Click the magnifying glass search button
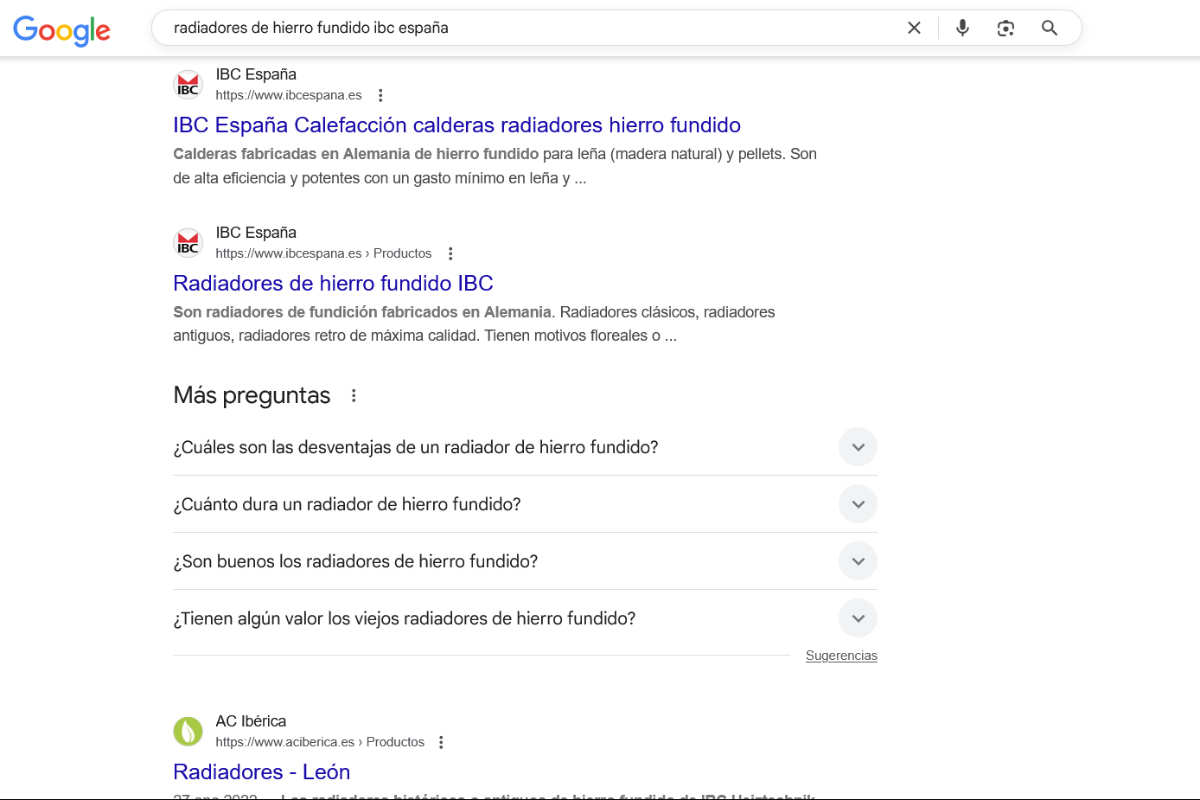Image resolution: width=1200 pixels, height=800 pixels. tap(1049, 28)
